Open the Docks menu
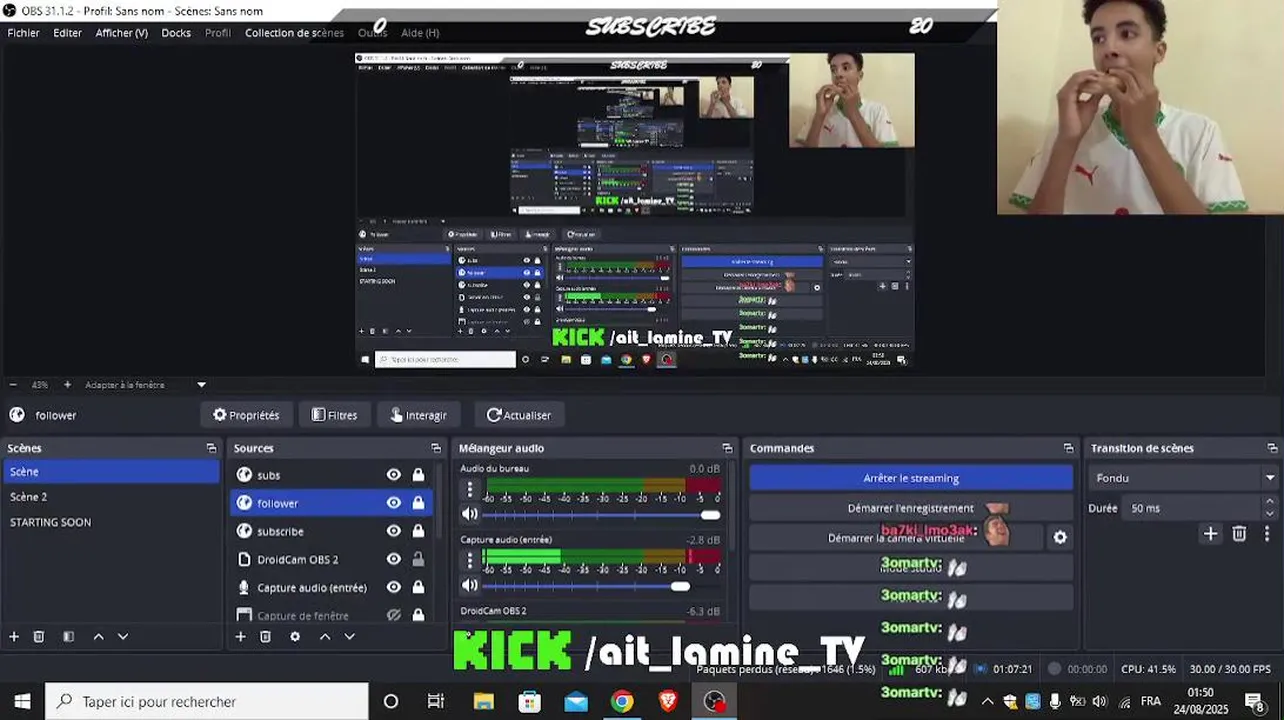The height and width of the screenshot is (720, 1284). (176, 33)
